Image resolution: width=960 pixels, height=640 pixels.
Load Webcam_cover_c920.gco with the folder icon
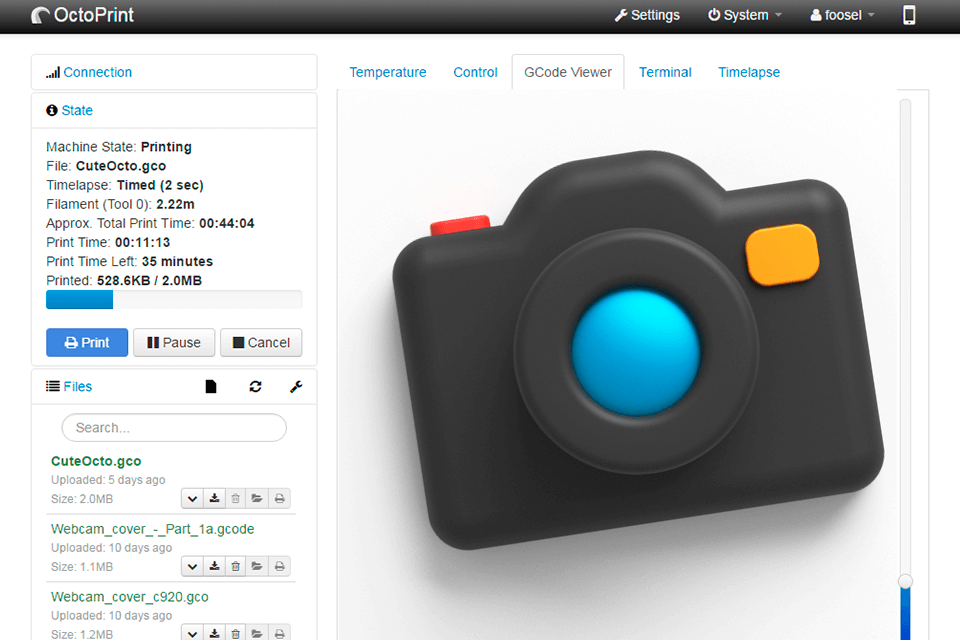coord(257,633)
